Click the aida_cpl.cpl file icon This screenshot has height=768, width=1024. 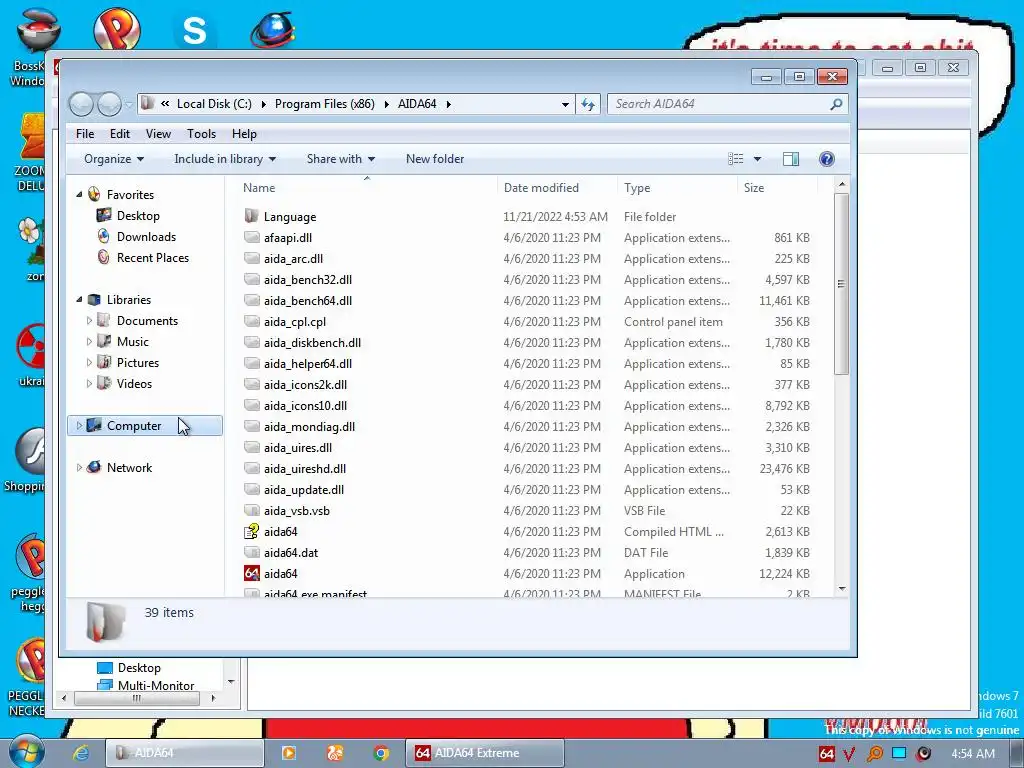coord(251,321)
